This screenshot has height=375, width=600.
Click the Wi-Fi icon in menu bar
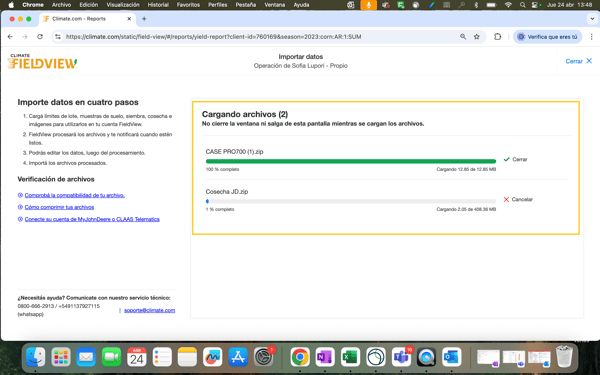pyautogui.click(x=508, y=5)
